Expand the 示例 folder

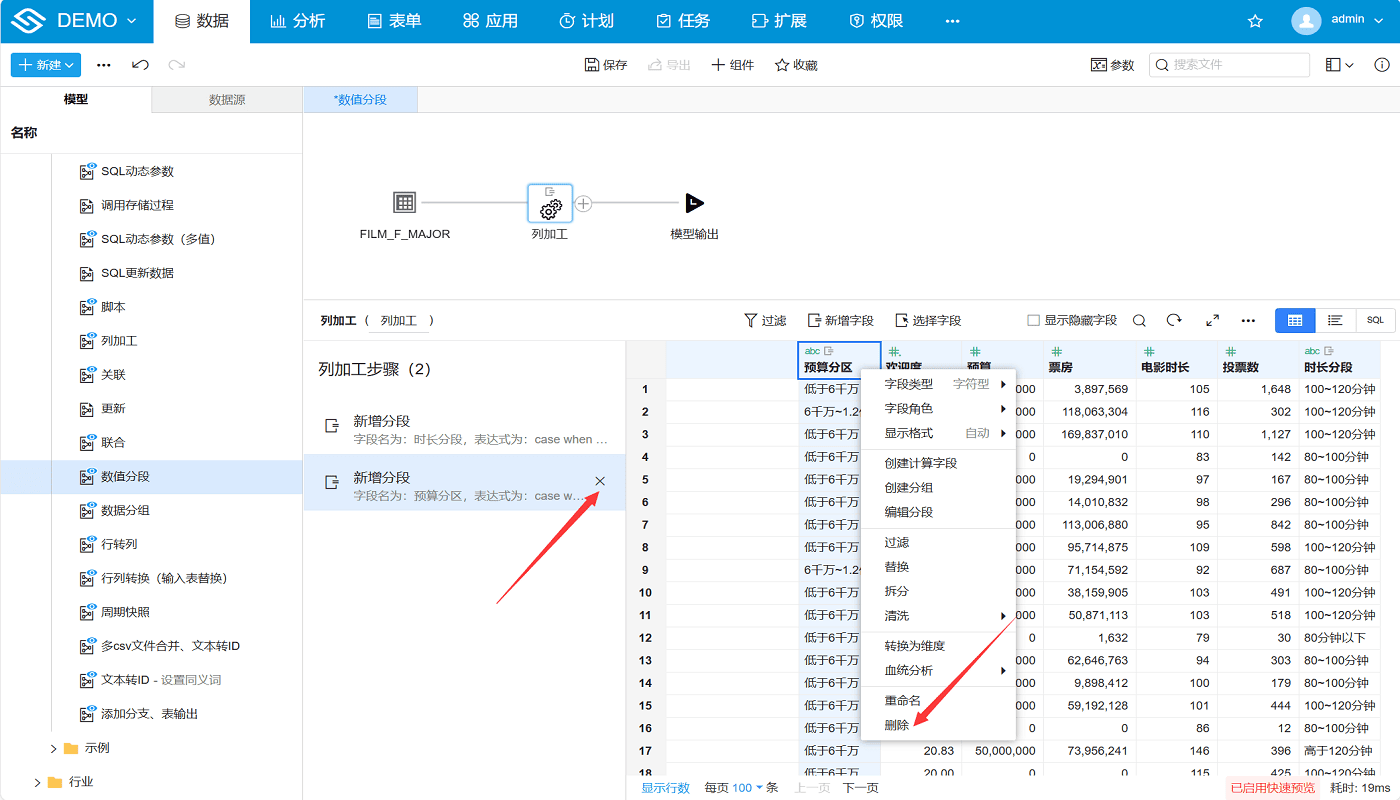(54, 748)
